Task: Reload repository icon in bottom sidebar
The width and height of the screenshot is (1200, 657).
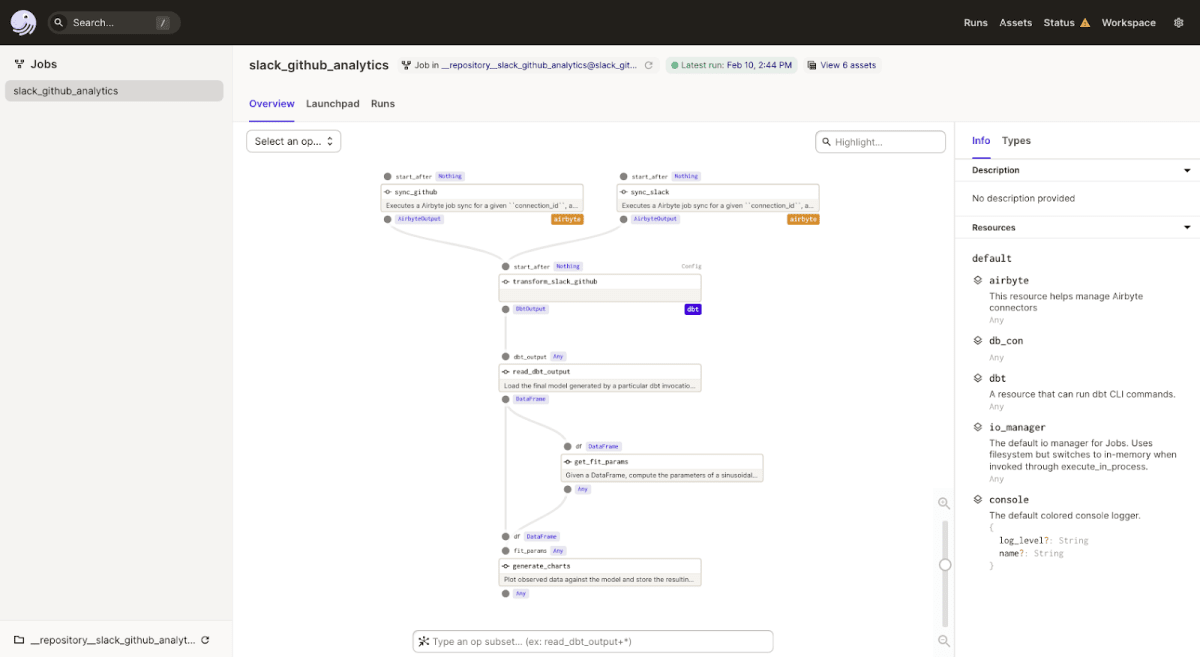Action: (x=205, y=640)
